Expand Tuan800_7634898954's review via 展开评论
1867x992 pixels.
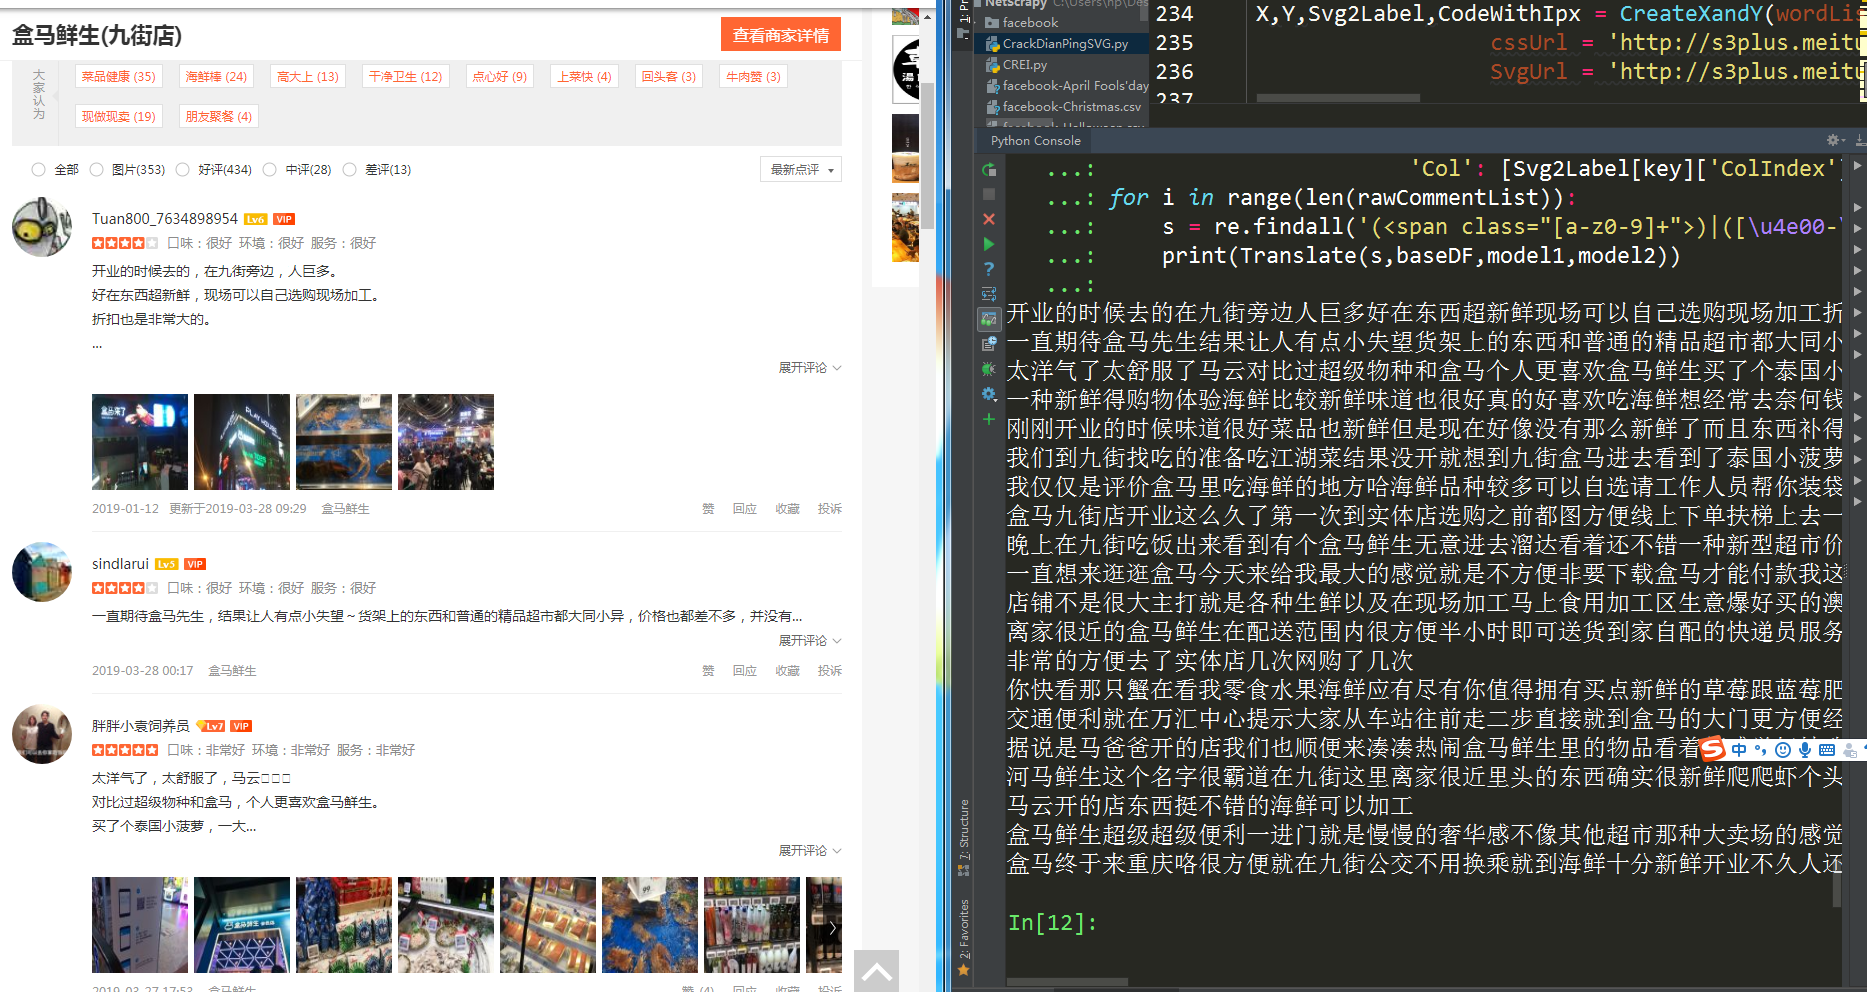(810, 368)
